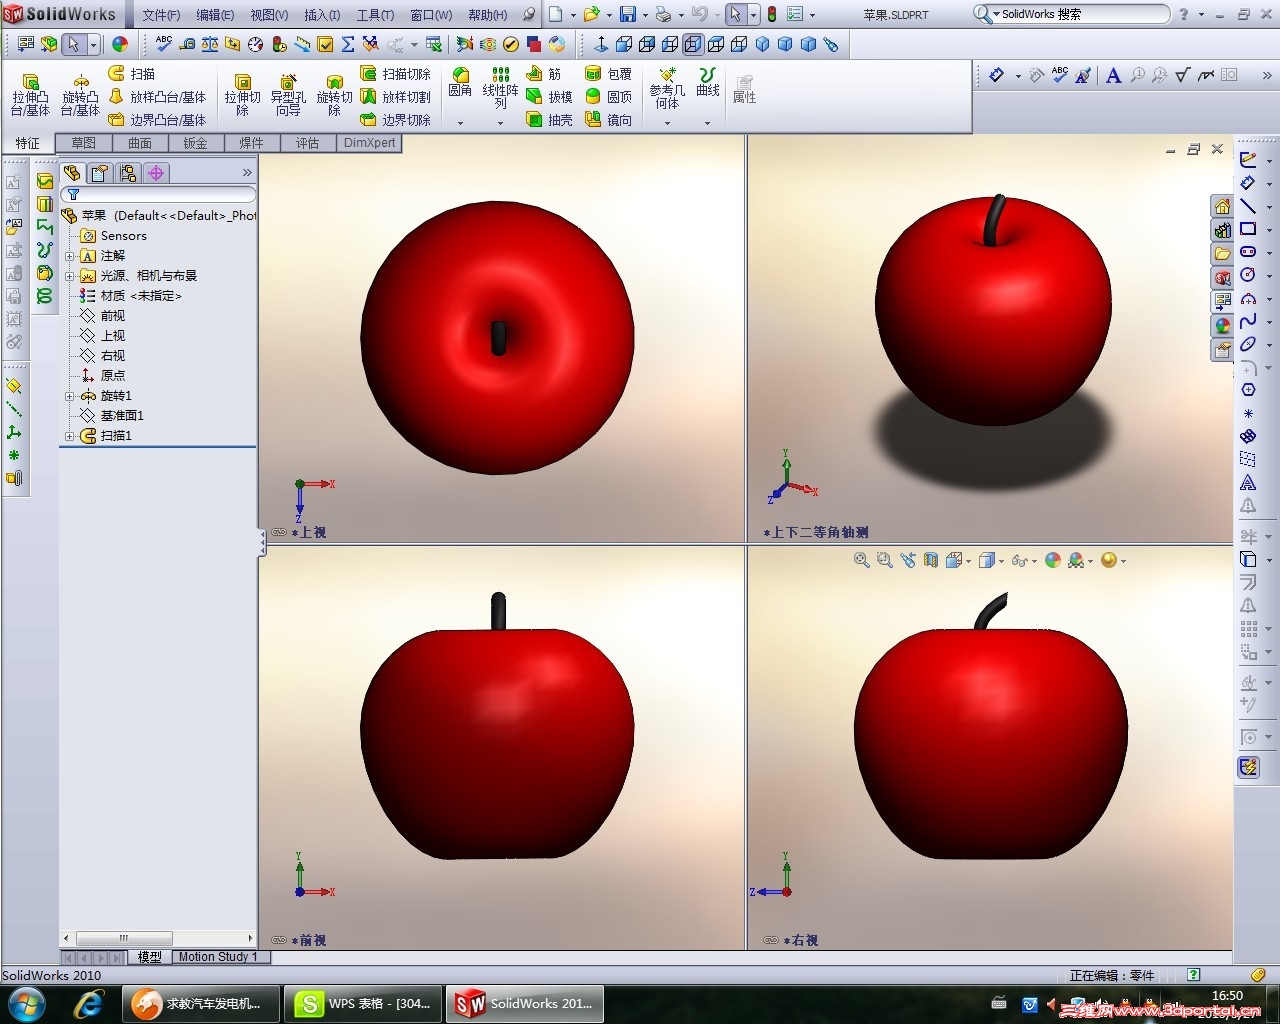Viewport: 1280px width, 1024px height.
Task: Open WPS 表格 from the taskbar
Action: tap(363, 1003)
